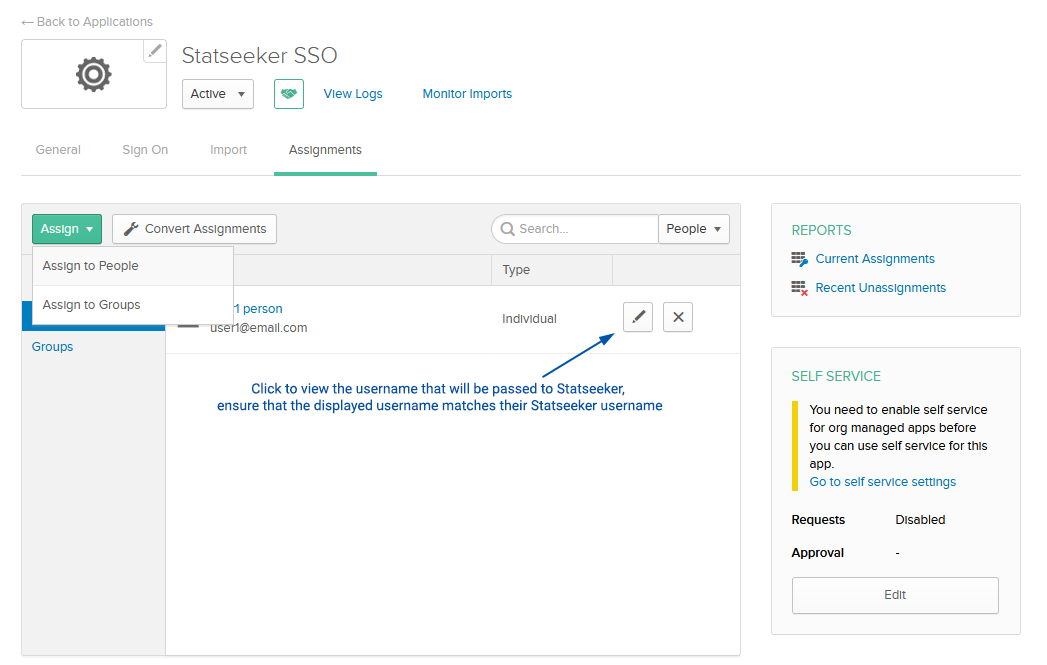This screenshot has height=665, width=1047.
Task: Open the People filter dropdown
Action: (694, 229)
